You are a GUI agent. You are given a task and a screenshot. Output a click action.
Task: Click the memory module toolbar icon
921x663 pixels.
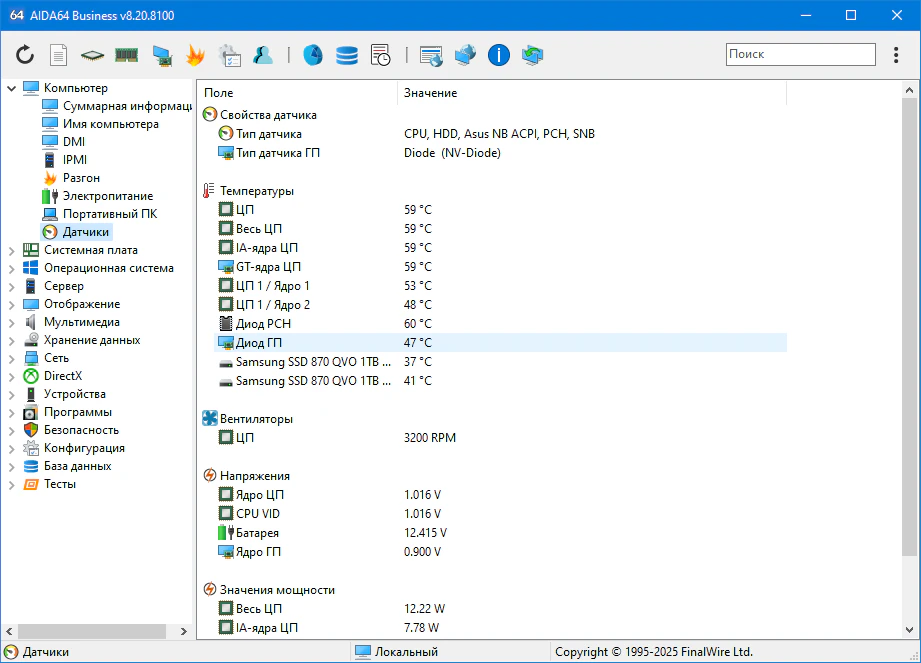click(126, 55)
